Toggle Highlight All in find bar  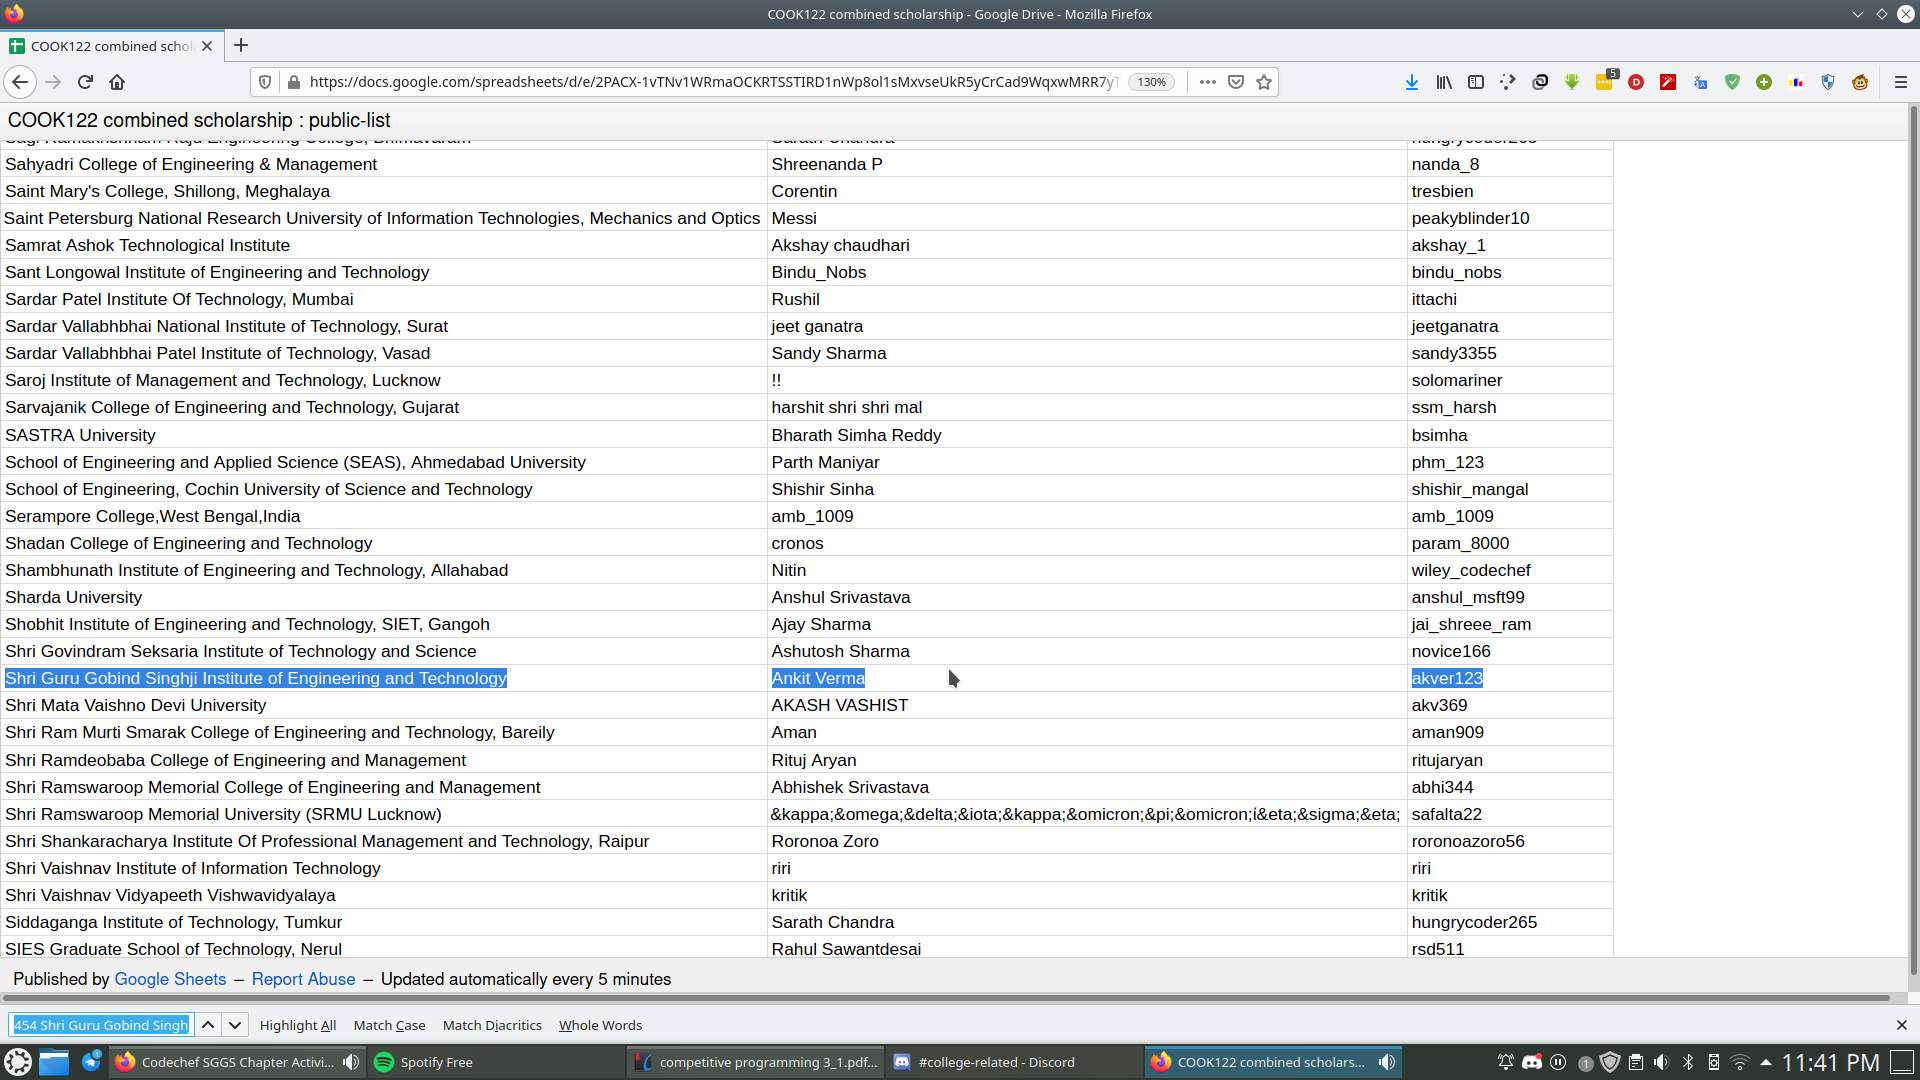pos(297,1025)
